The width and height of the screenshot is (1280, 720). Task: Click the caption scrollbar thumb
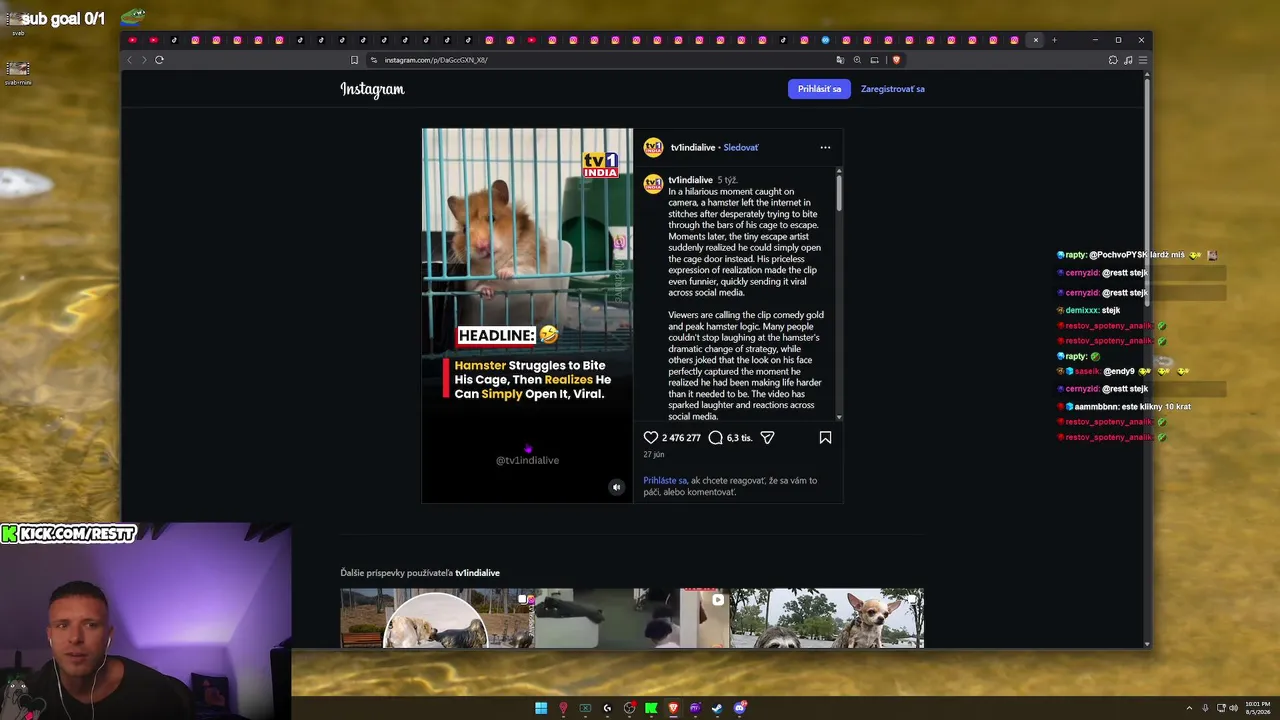click(839, 193)
